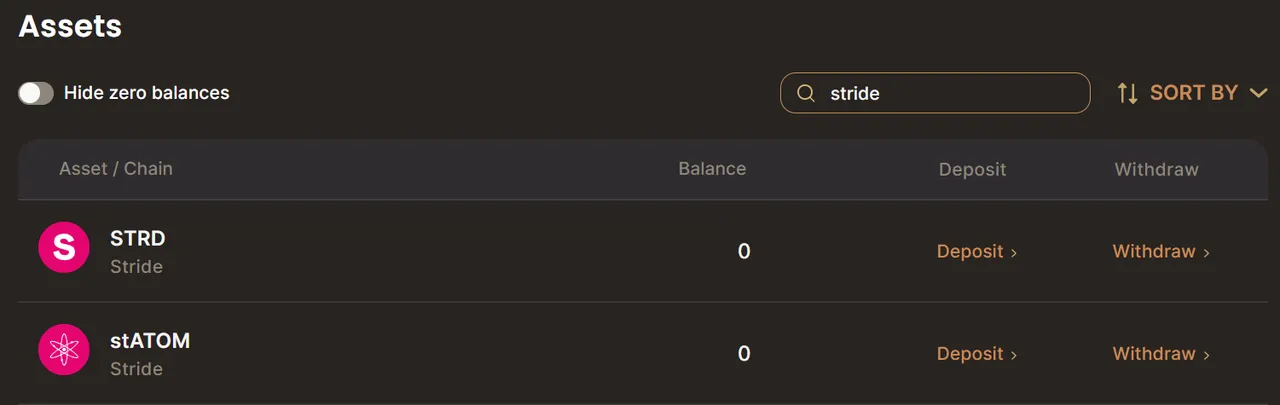Image resolution: width=1280 pixels, height=405 pixels.
Task: Select the stATOM asset name
Action: (150, 341)
